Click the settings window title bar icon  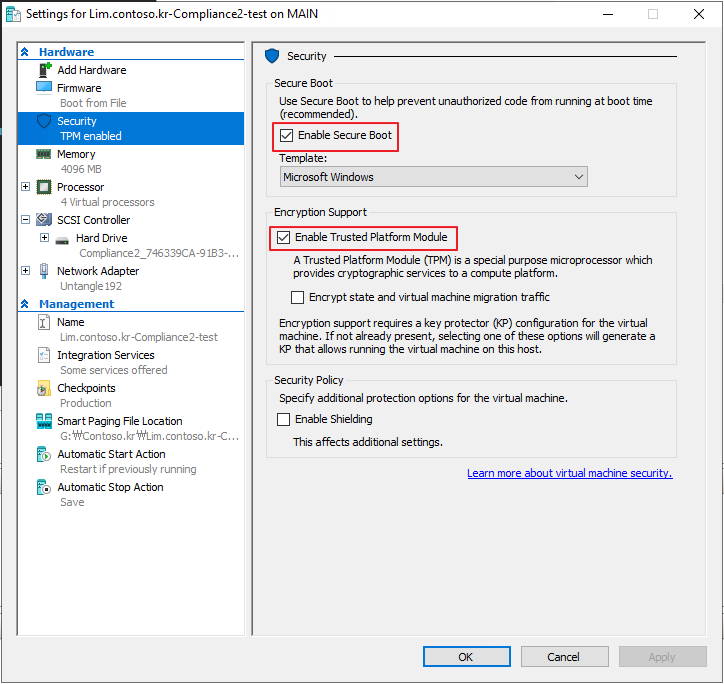tap(13, 14)
